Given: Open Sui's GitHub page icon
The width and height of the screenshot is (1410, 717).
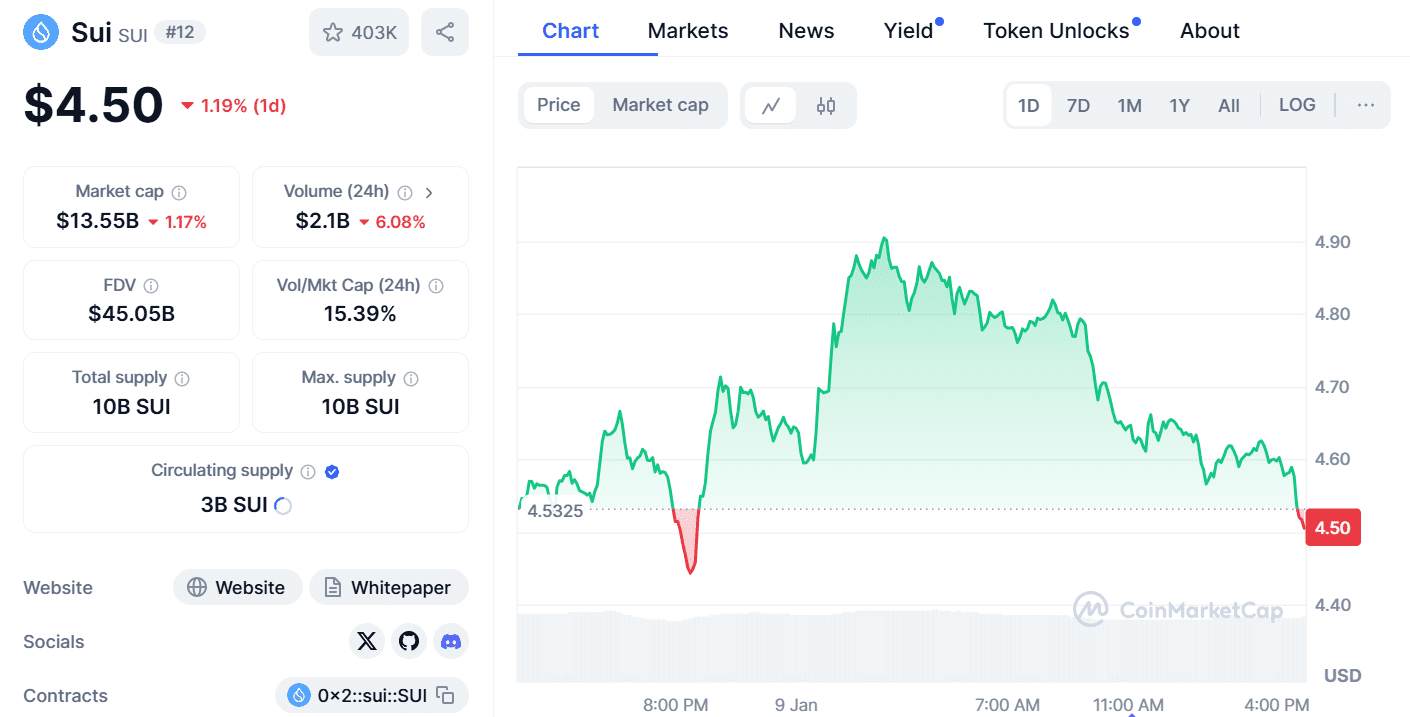Looking at the screenshot, I should 409,641.
